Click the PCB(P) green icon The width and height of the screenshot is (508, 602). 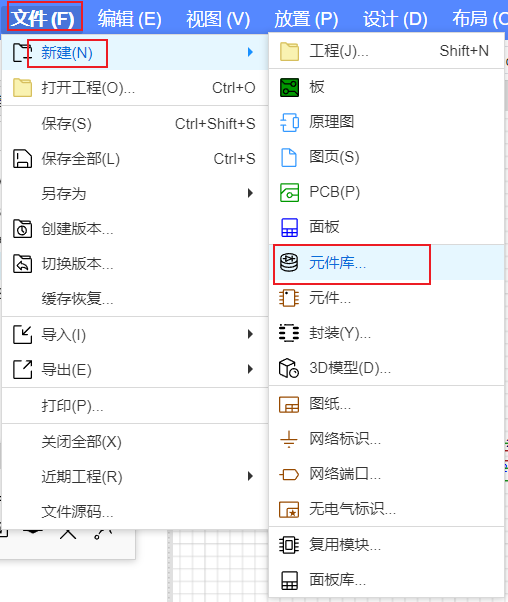click(289, 192)
